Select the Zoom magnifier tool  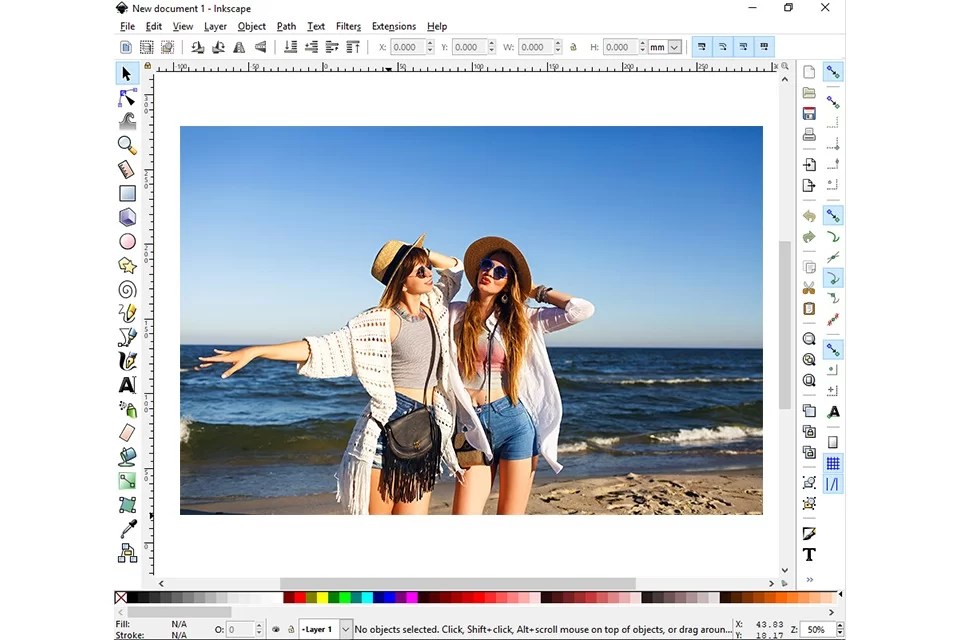127,145
